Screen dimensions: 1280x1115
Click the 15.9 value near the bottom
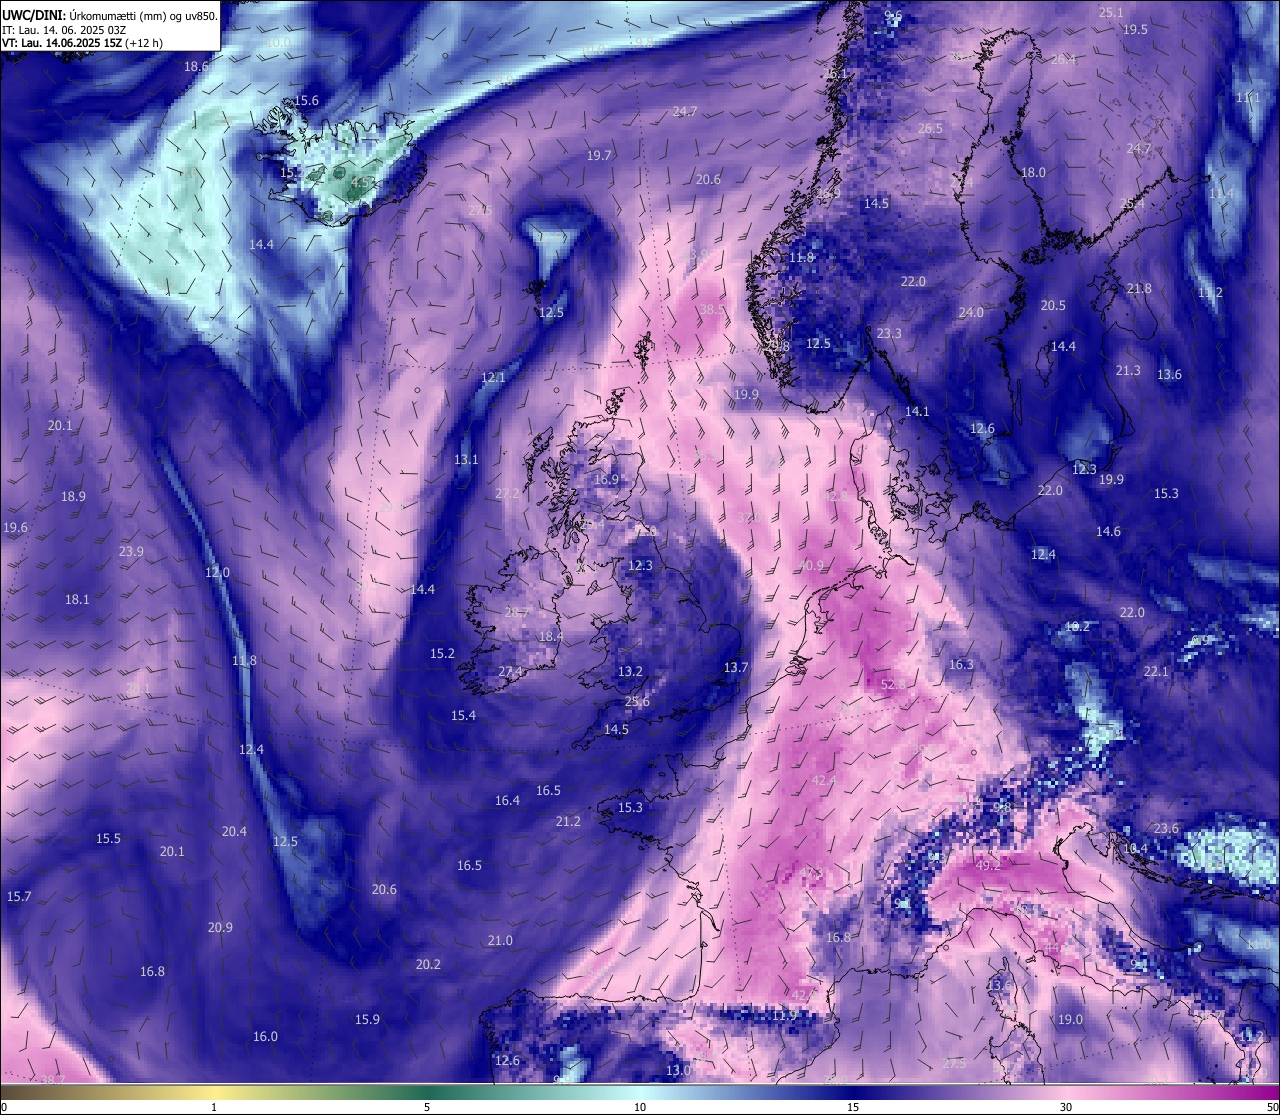tap(367, 1020)
